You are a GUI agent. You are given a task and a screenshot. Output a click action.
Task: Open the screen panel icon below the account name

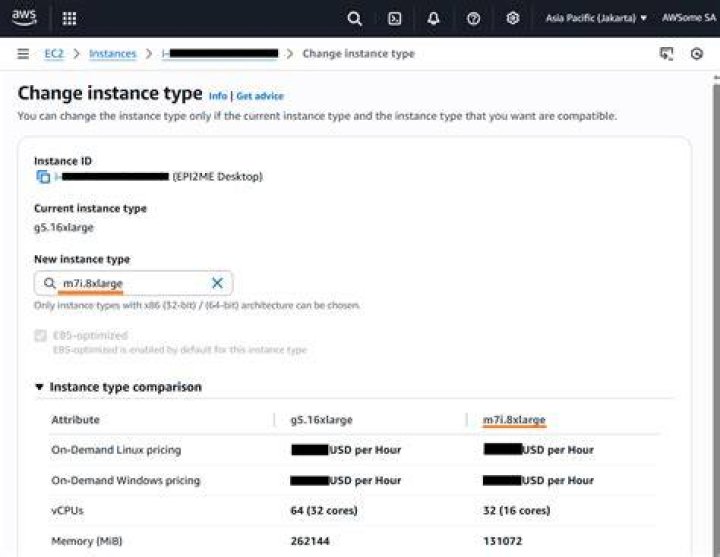(666, 54)
